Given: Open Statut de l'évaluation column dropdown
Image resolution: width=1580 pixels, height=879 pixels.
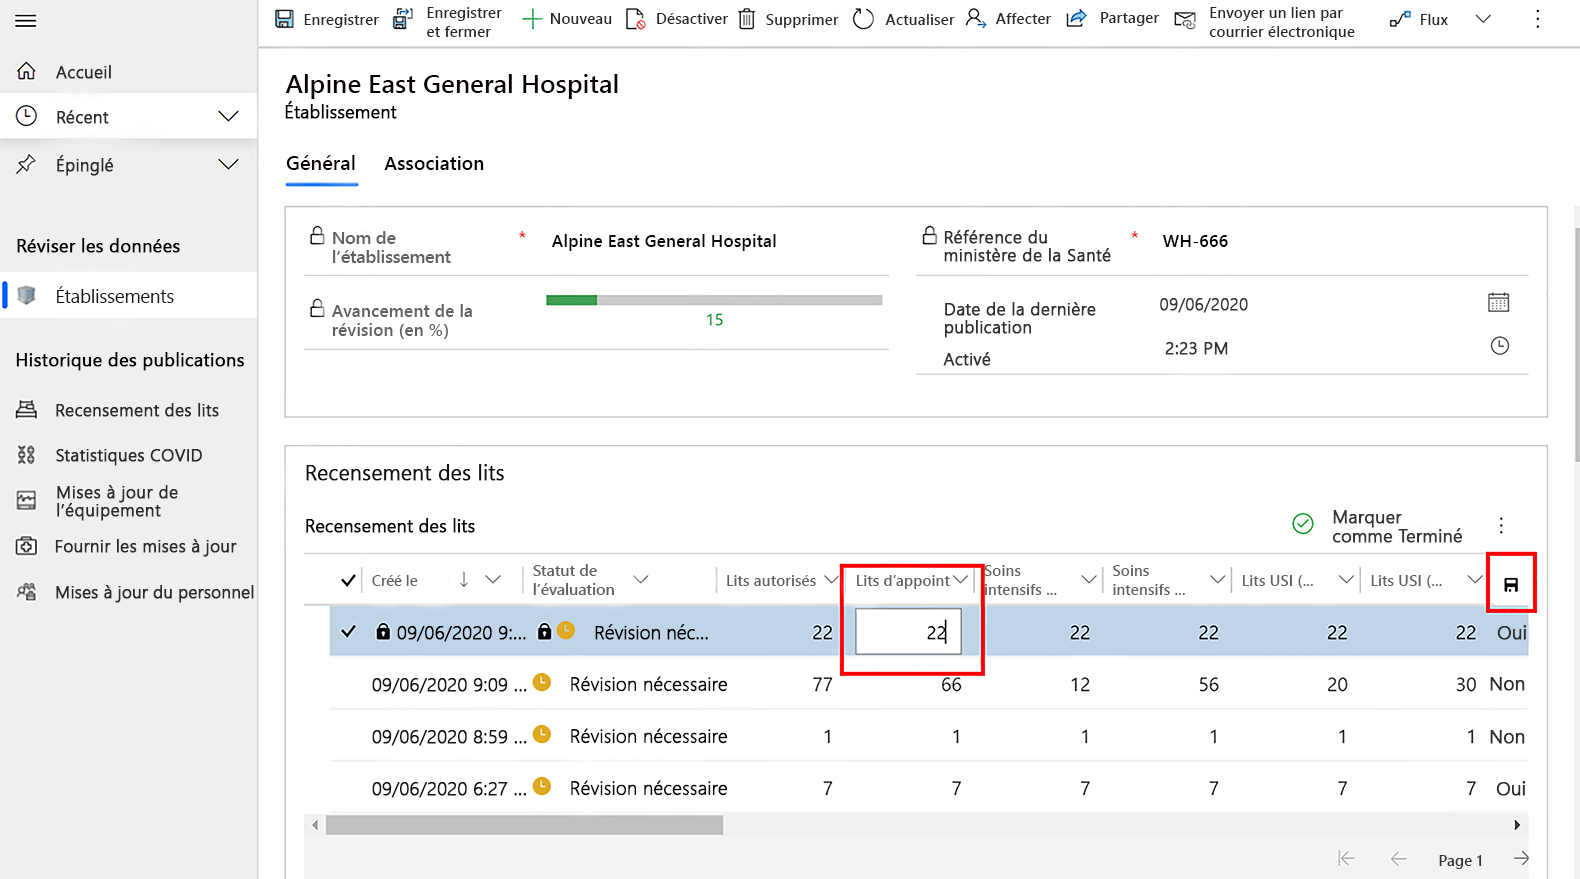Looking at the screenshot, I should [x=641, y=579].
